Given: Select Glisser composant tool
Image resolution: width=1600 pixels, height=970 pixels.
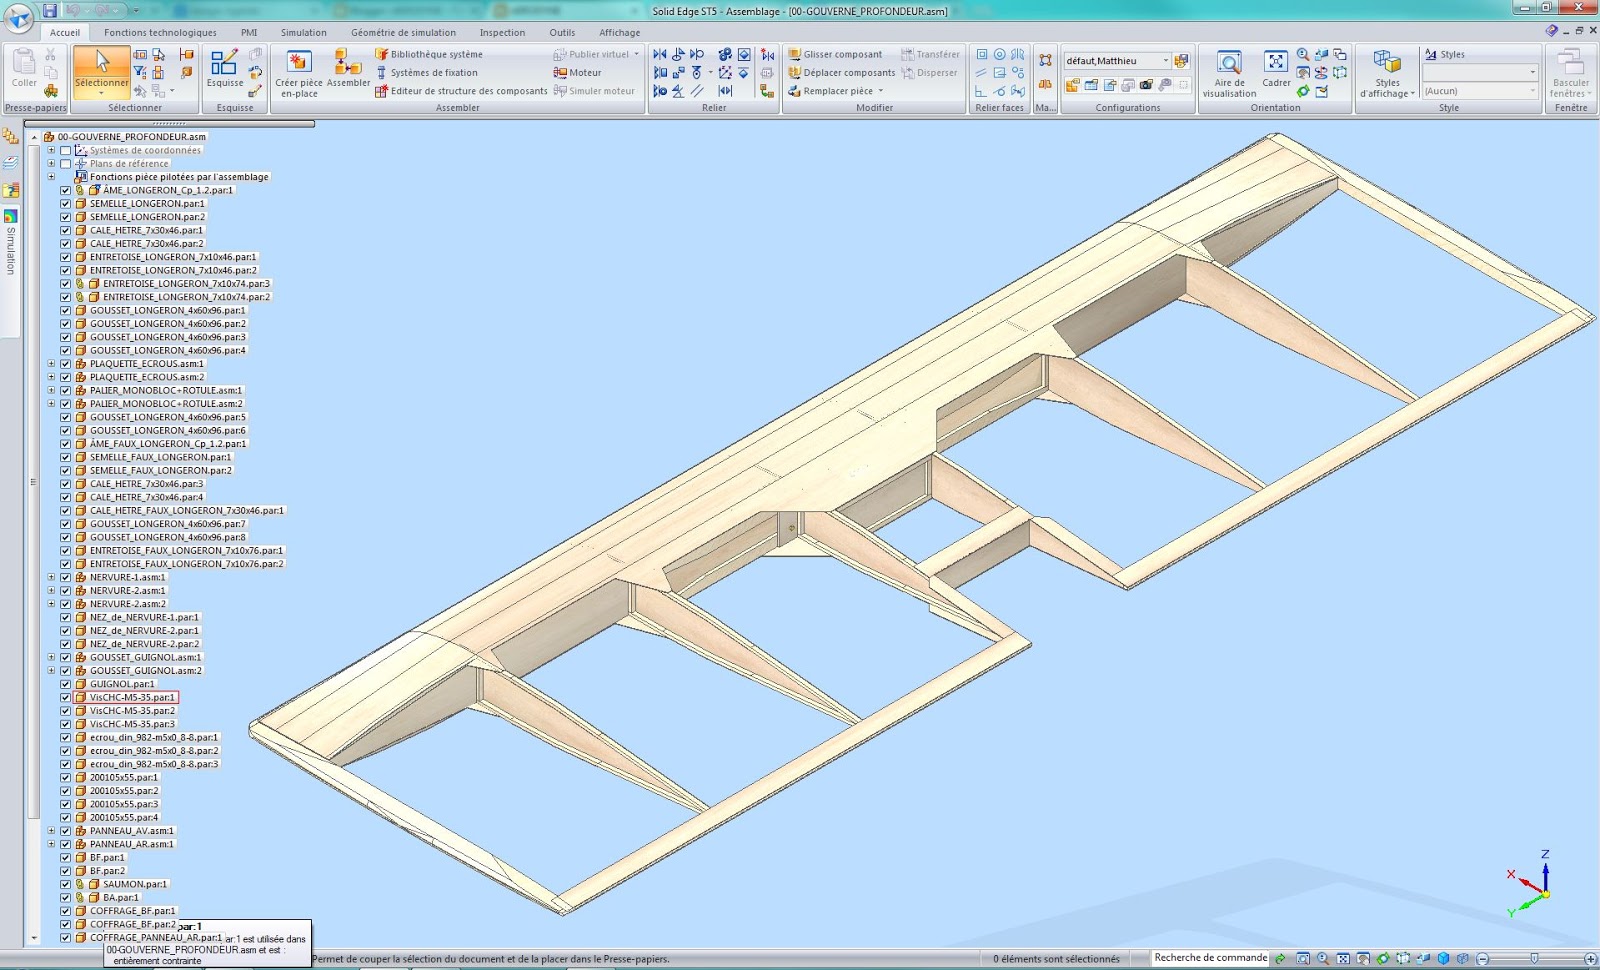Looking at the screenshot, I should pos(835,54).
